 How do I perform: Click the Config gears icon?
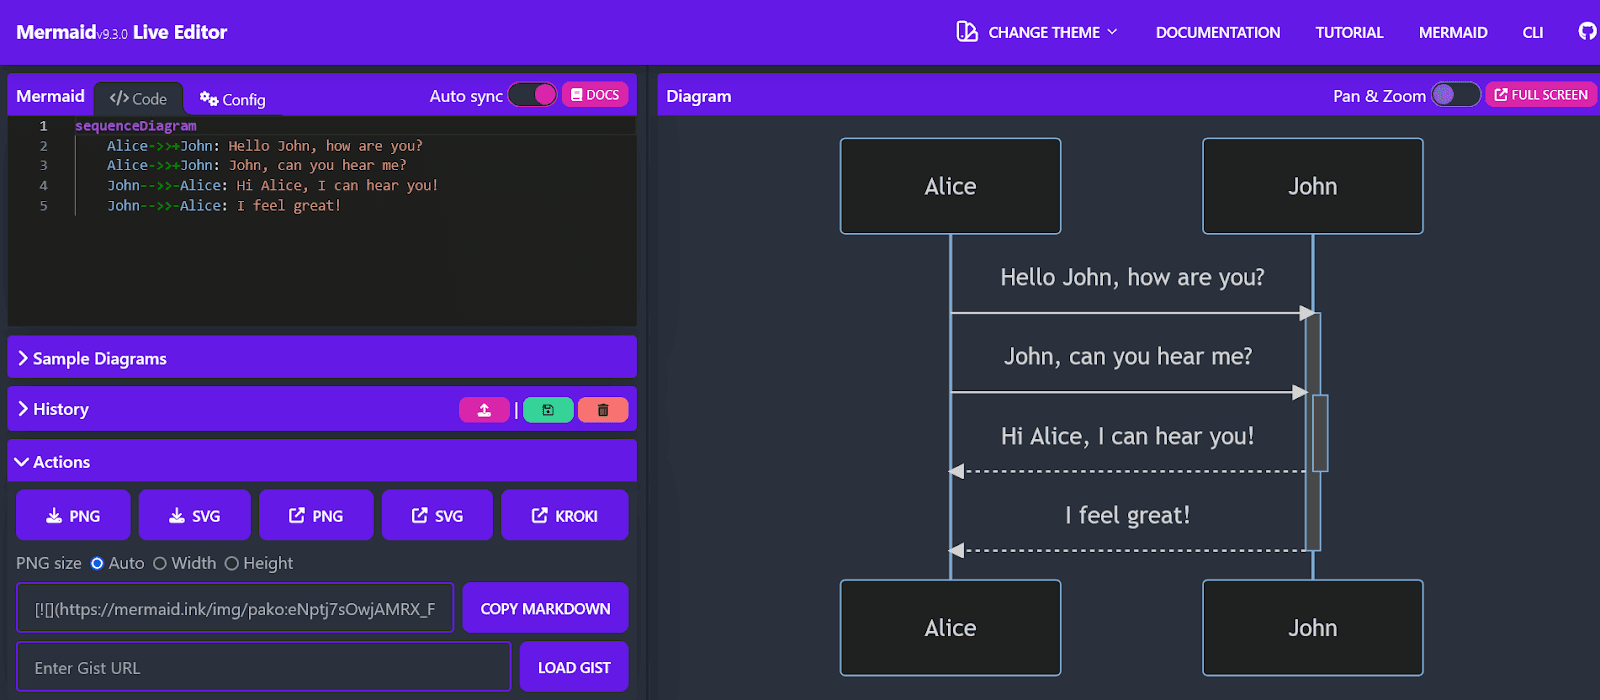[209, 98]
